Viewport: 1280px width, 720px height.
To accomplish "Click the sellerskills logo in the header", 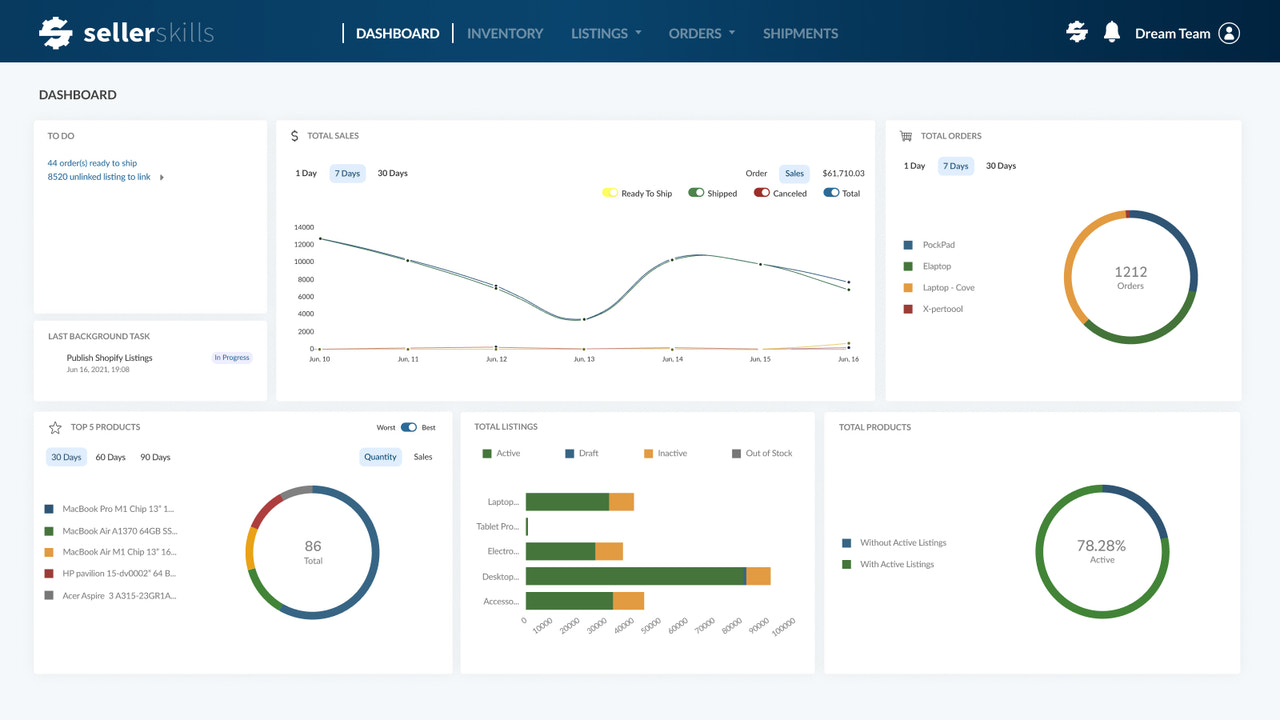I will point(125,32).
